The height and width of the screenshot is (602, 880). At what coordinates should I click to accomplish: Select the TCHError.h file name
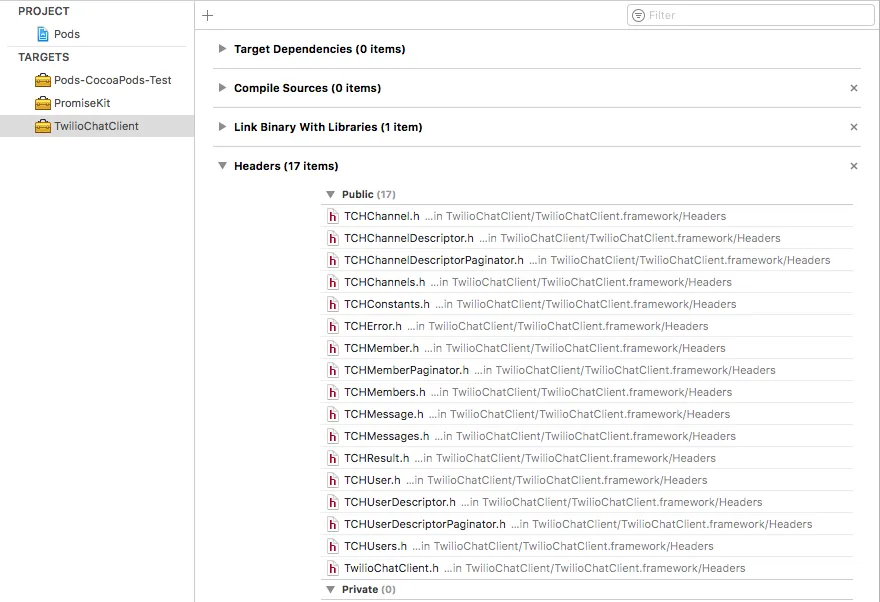point(373,327)
